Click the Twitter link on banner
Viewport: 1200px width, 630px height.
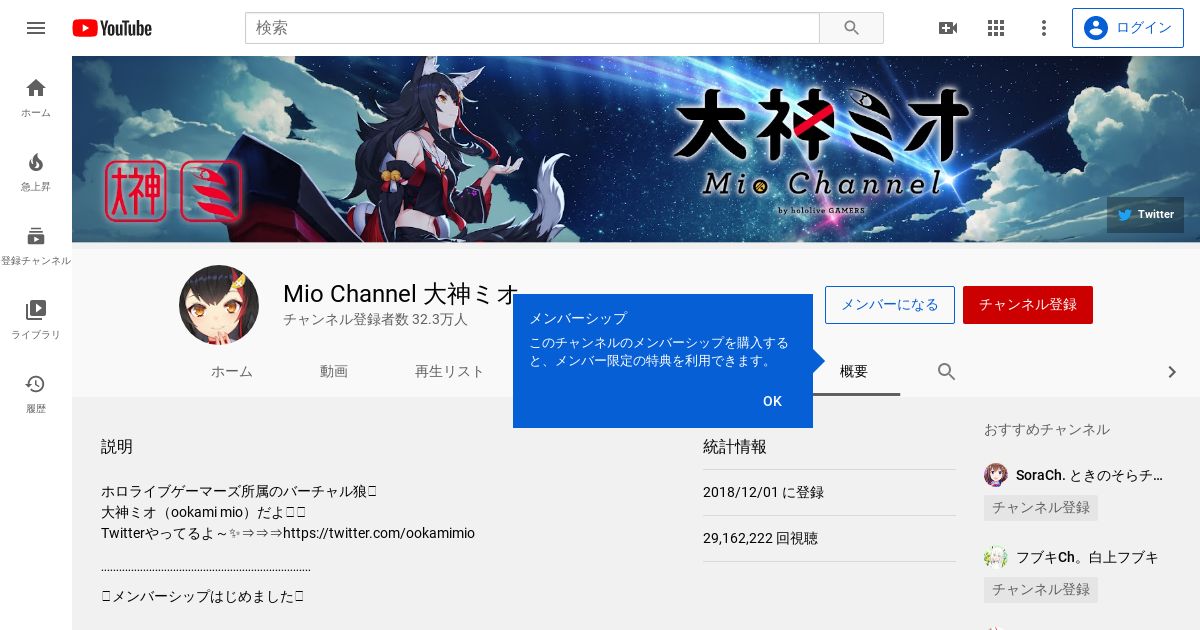(x=1145, y=215)
